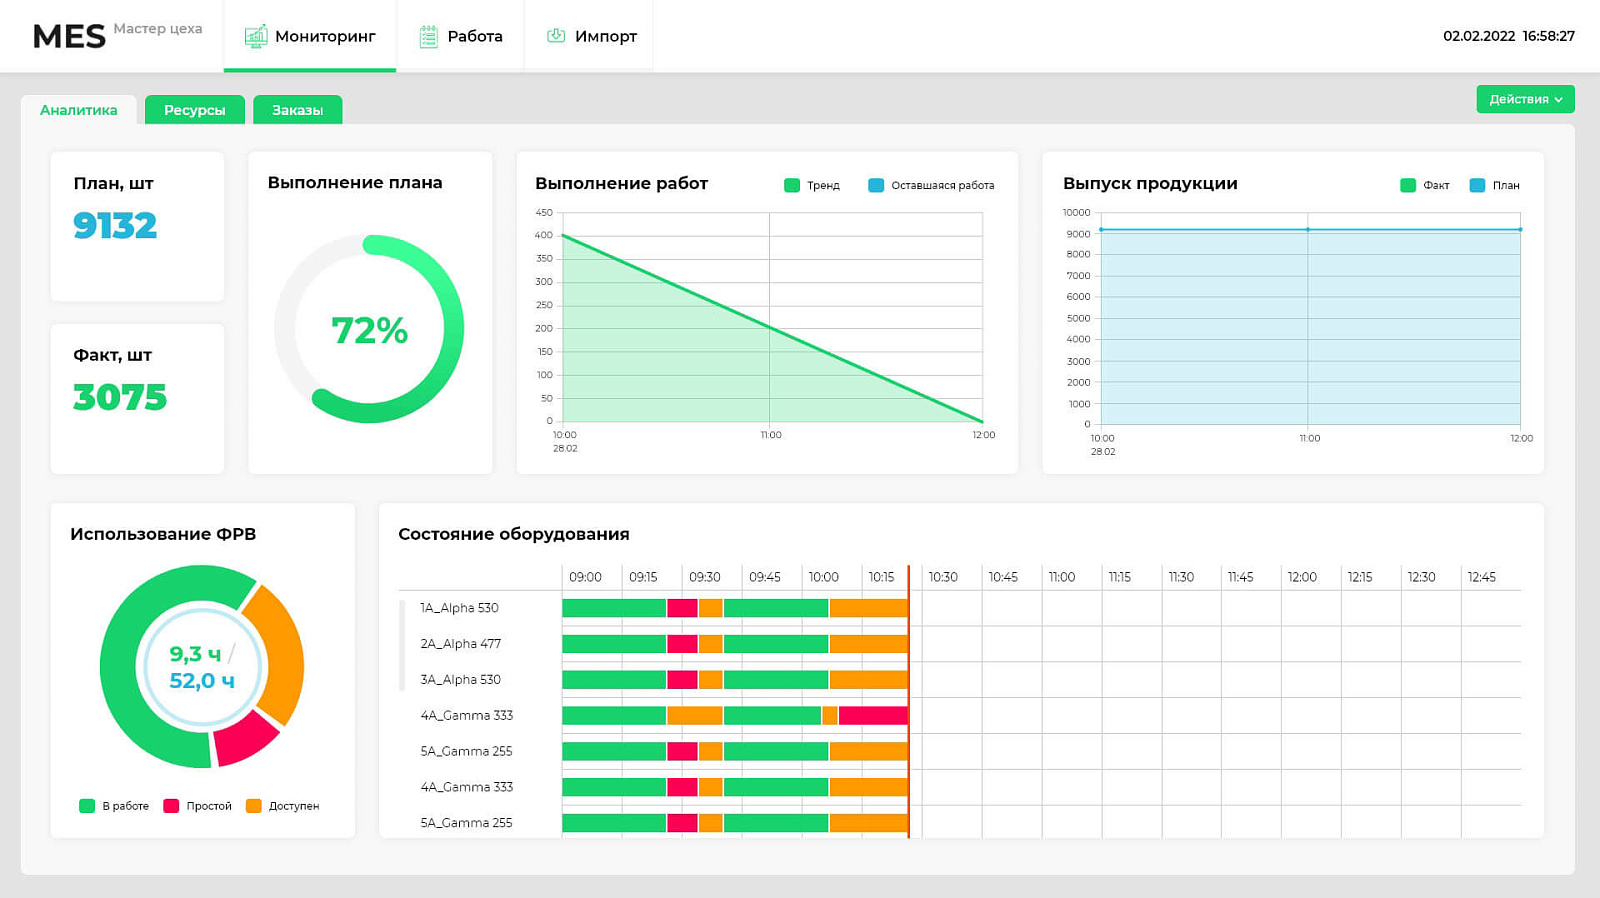
Task: Select the 1A_Alpha 530 equipment row
Action: click(960, 608)
